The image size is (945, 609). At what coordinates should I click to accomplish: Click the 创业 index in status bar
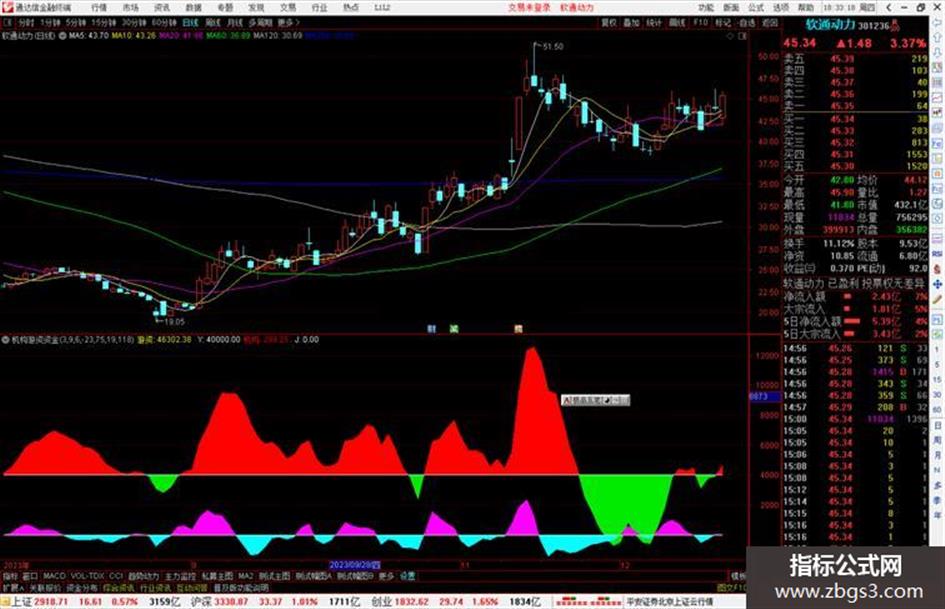[381, 602]
